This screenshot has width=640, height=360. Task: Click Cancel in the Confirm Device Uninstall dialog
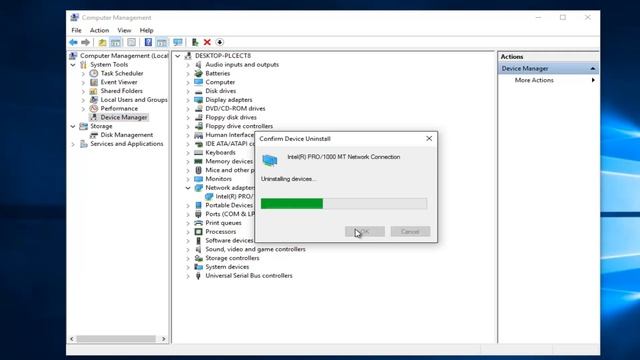[x=410, y=231]
